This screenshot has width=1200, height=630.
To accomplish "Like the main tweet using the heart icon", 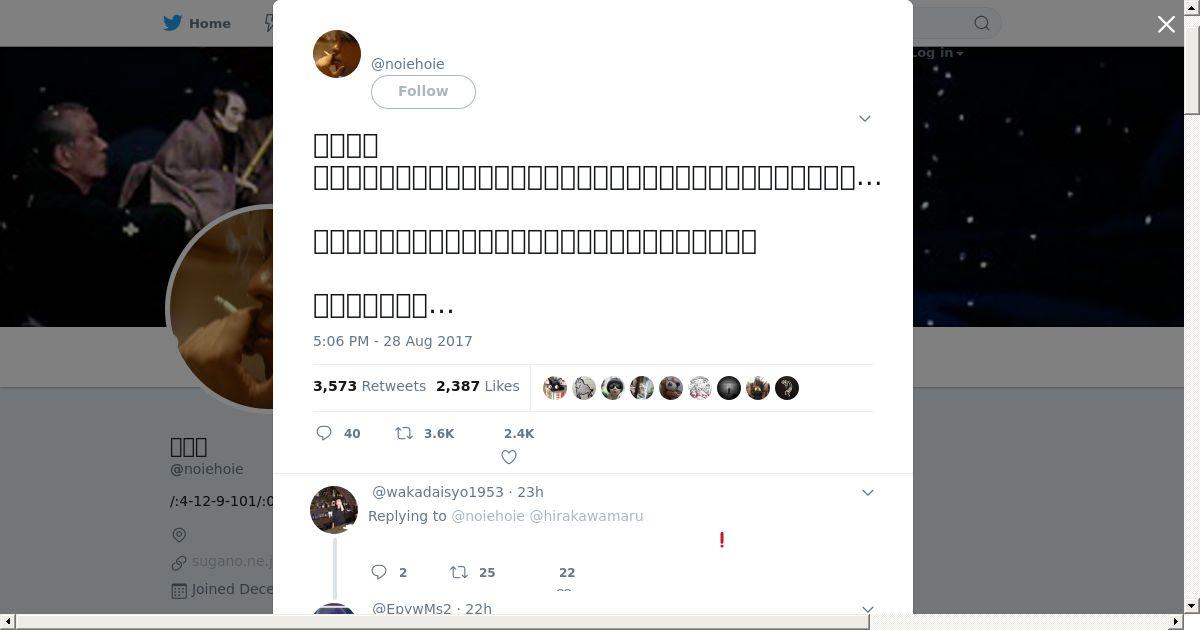I will (509, 457).
